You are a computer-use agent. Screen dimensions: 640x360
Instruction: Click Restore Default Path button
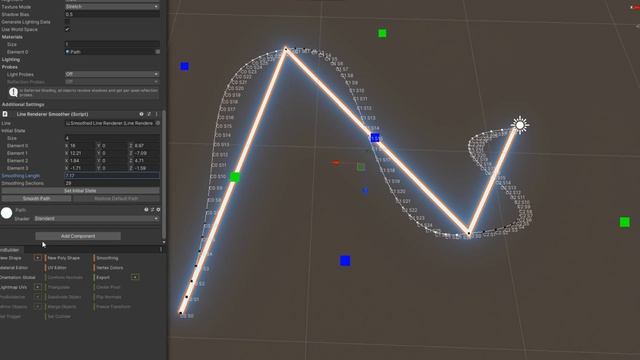pyautogui.click(x=116, y=198)
